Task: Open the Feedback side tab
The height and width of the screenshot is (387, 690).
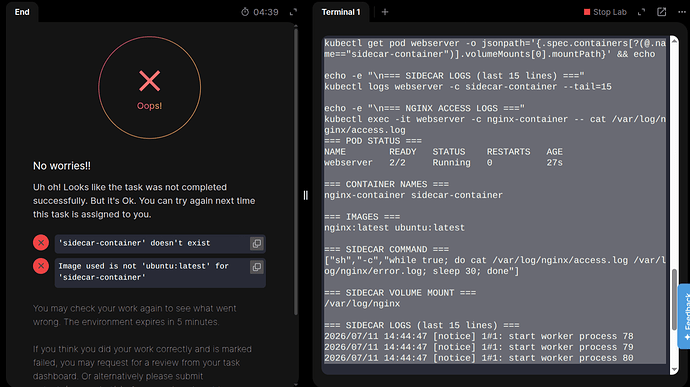Action: coord(684,316)
